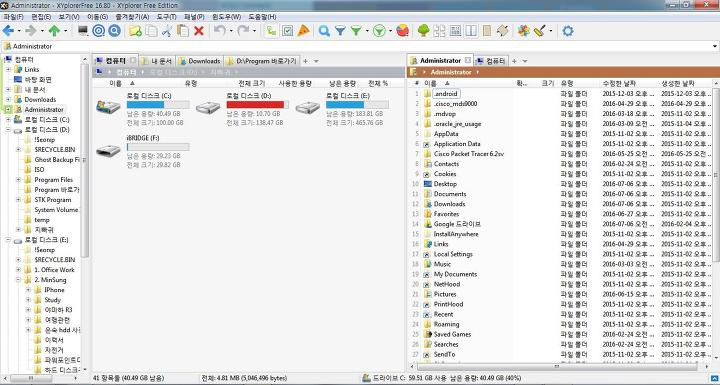Toggle the green funnel filter button

pyautogui.click(x=356, y=31)
